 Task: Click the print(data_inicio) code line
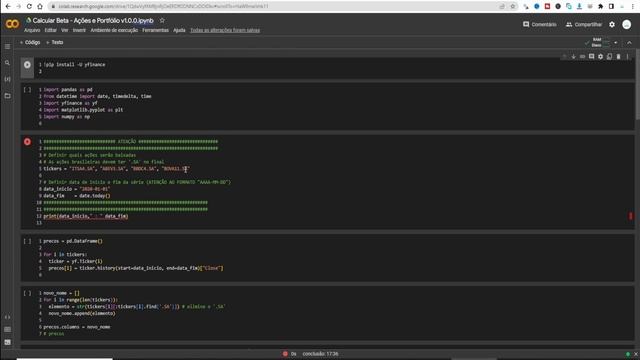tap(86, 216)
